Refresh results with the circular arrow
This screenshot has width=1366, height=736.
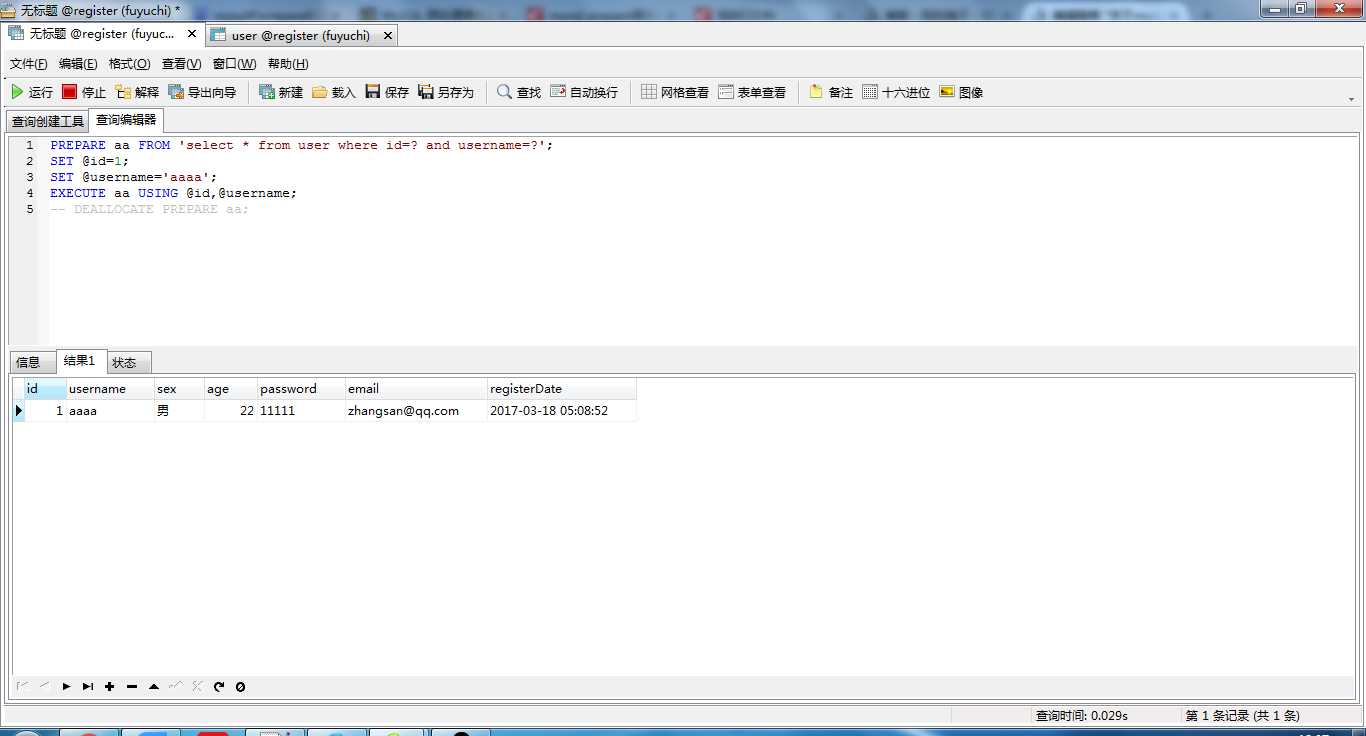click(219, 687)
